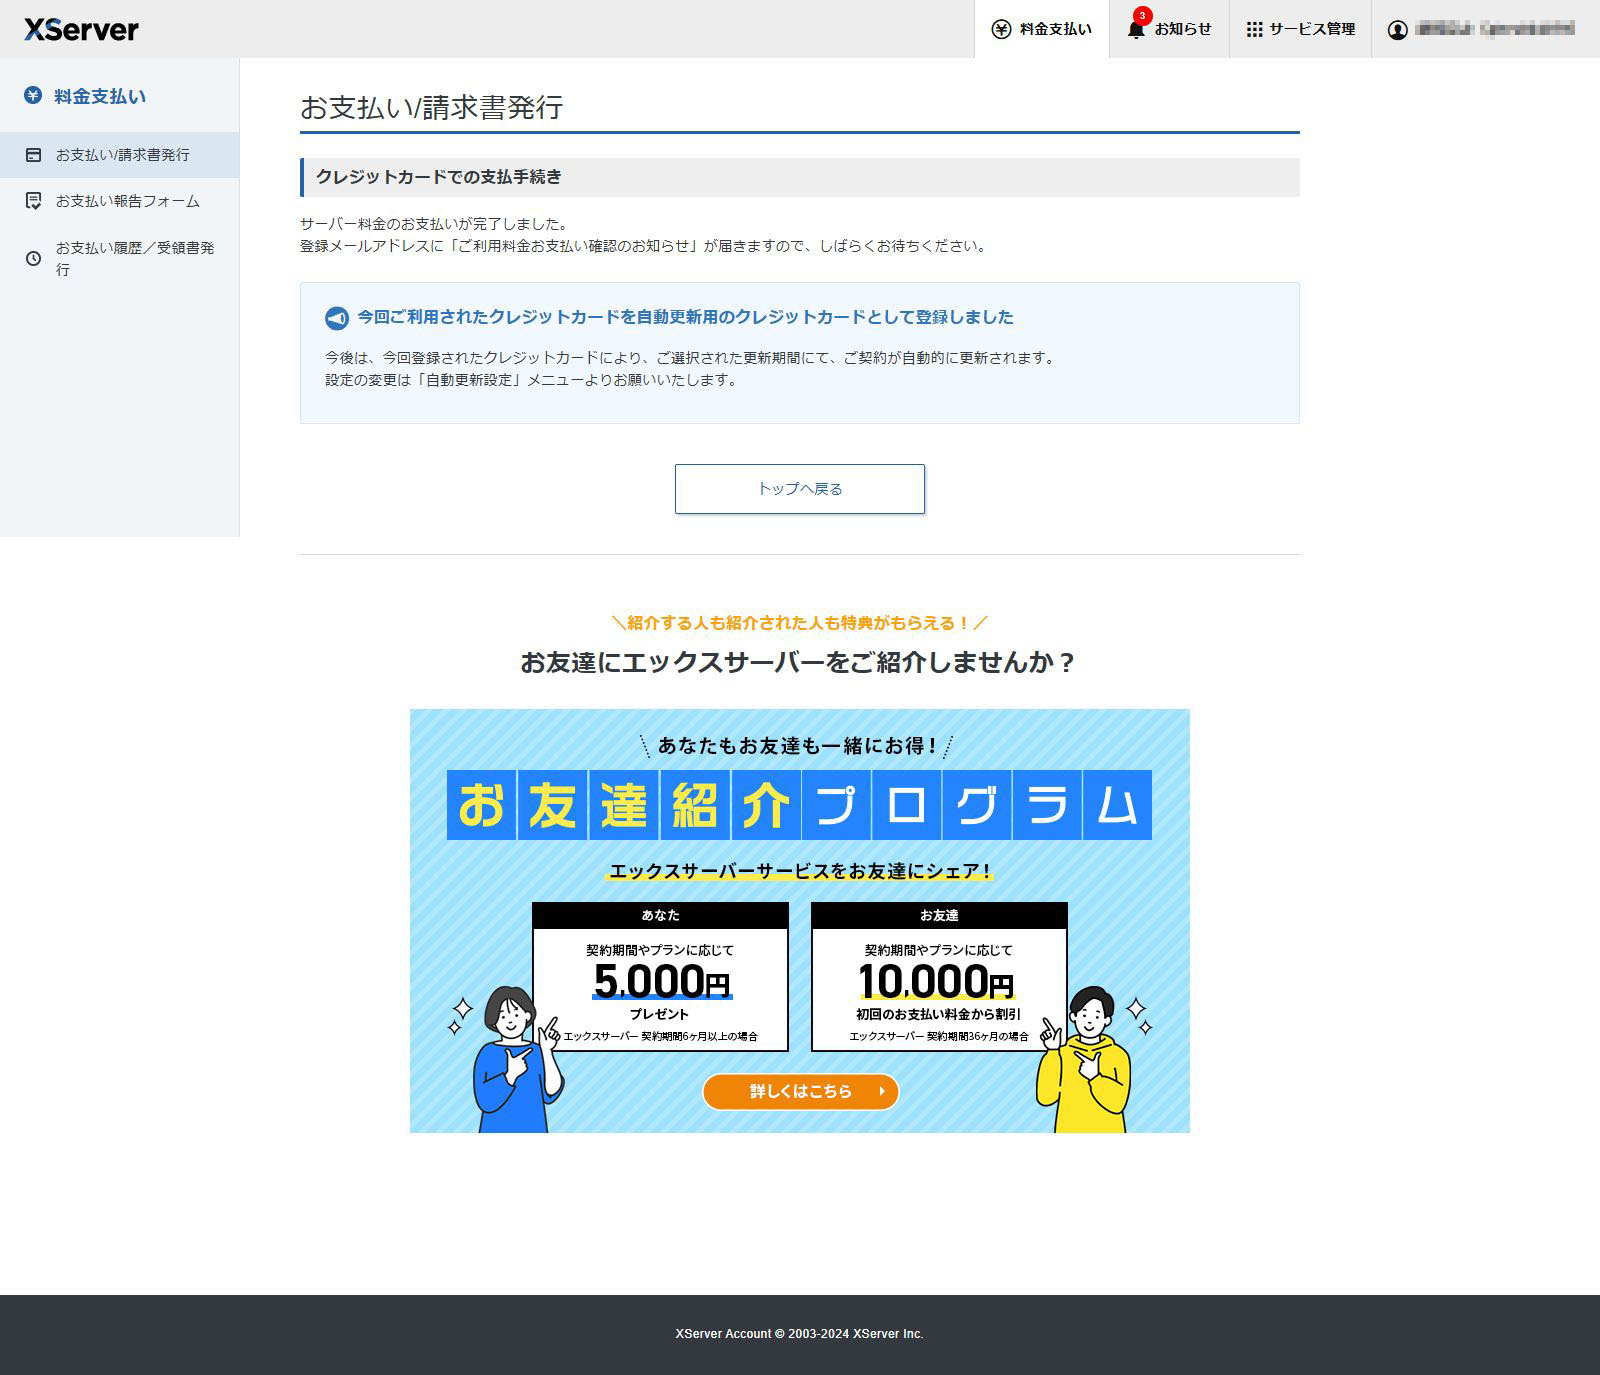Open the user account avatar icon

(1397, 30)
